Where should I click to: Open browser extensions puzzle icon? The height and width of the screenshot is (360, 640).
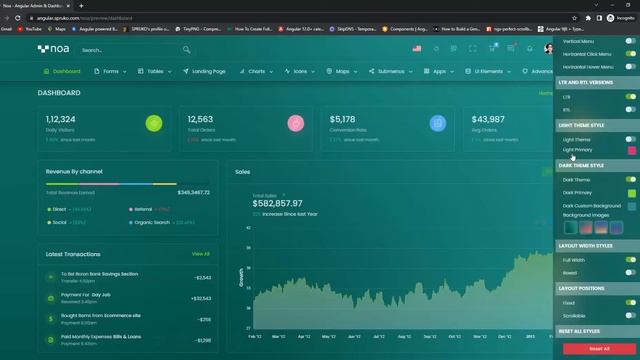click(x=588, y=18)
